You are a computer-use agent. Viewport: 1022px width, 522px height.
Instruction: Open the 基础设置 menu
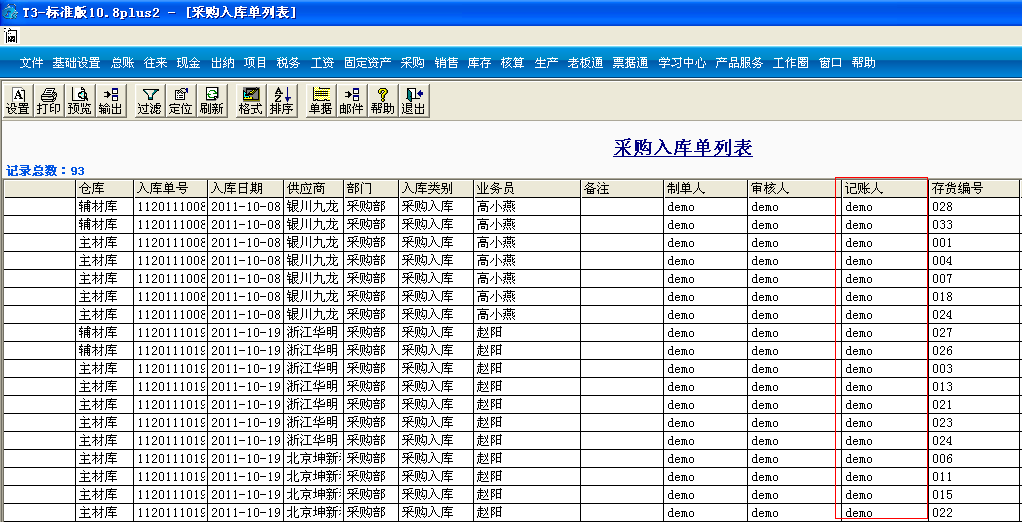click(77, 63)
